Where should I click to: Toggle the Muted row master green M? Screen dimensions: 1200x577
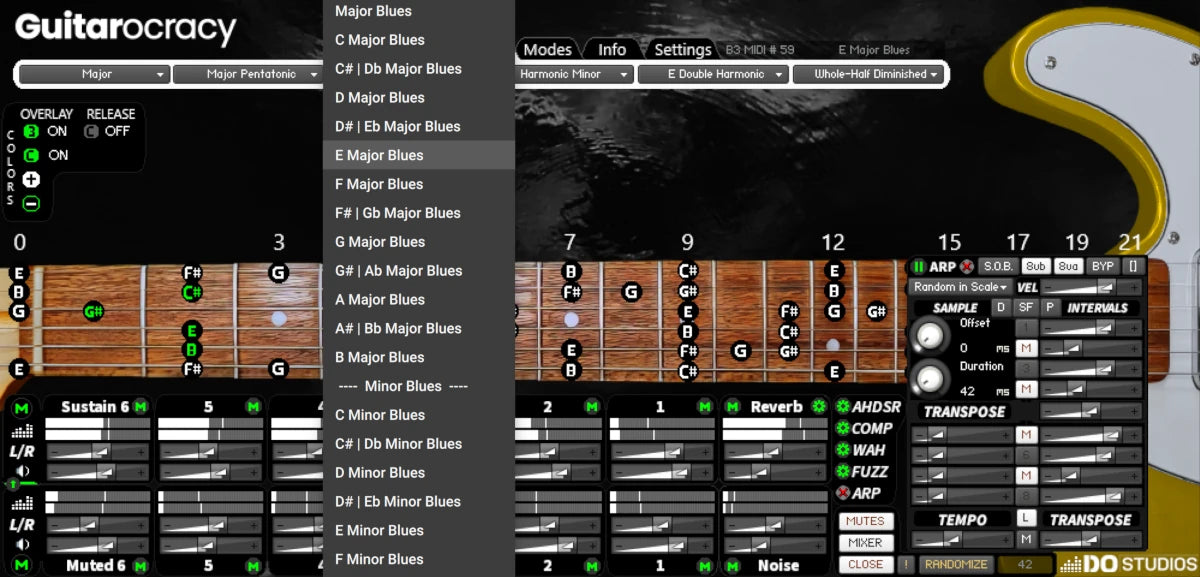21,566
